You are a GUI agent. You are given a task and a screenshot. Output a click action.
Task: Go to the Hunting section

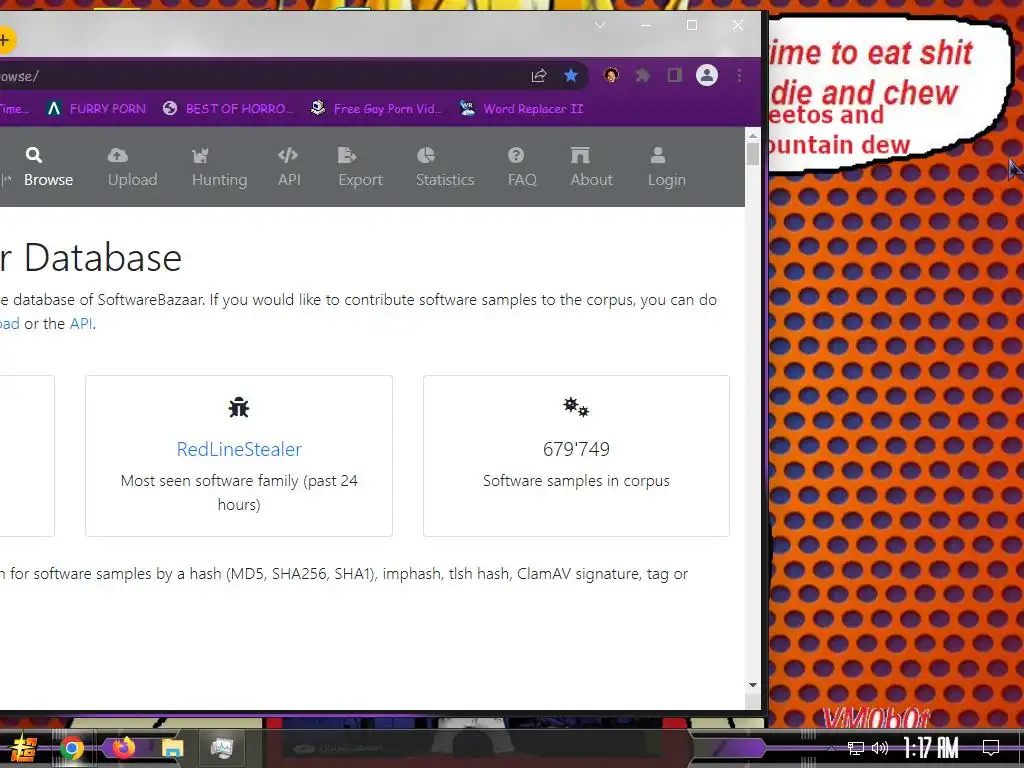(219, 167)
